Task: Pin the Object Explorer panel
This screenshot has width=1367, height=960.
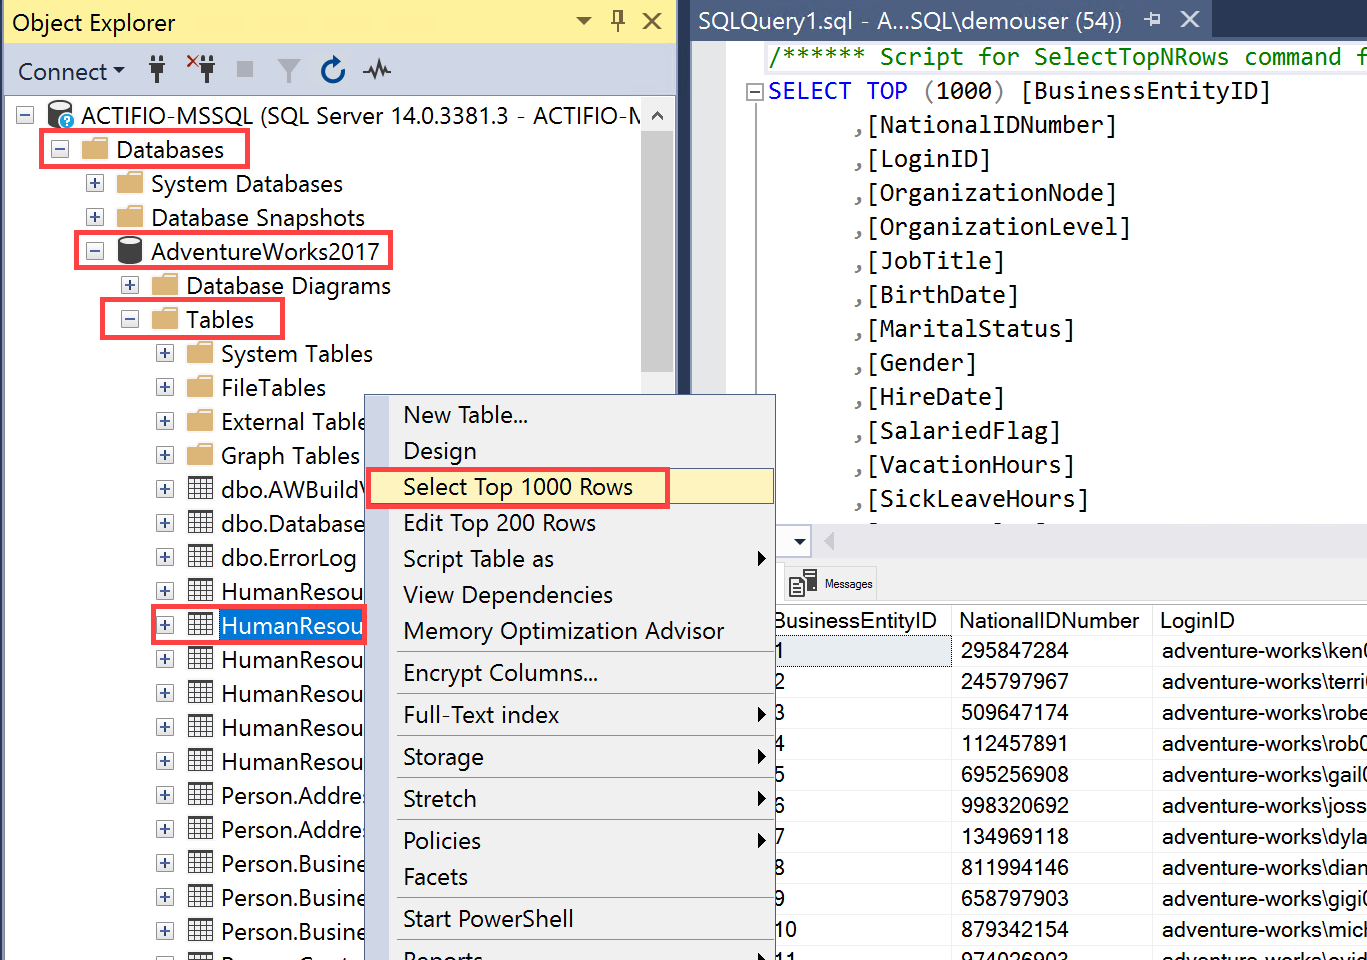Action: click(618, 21)
